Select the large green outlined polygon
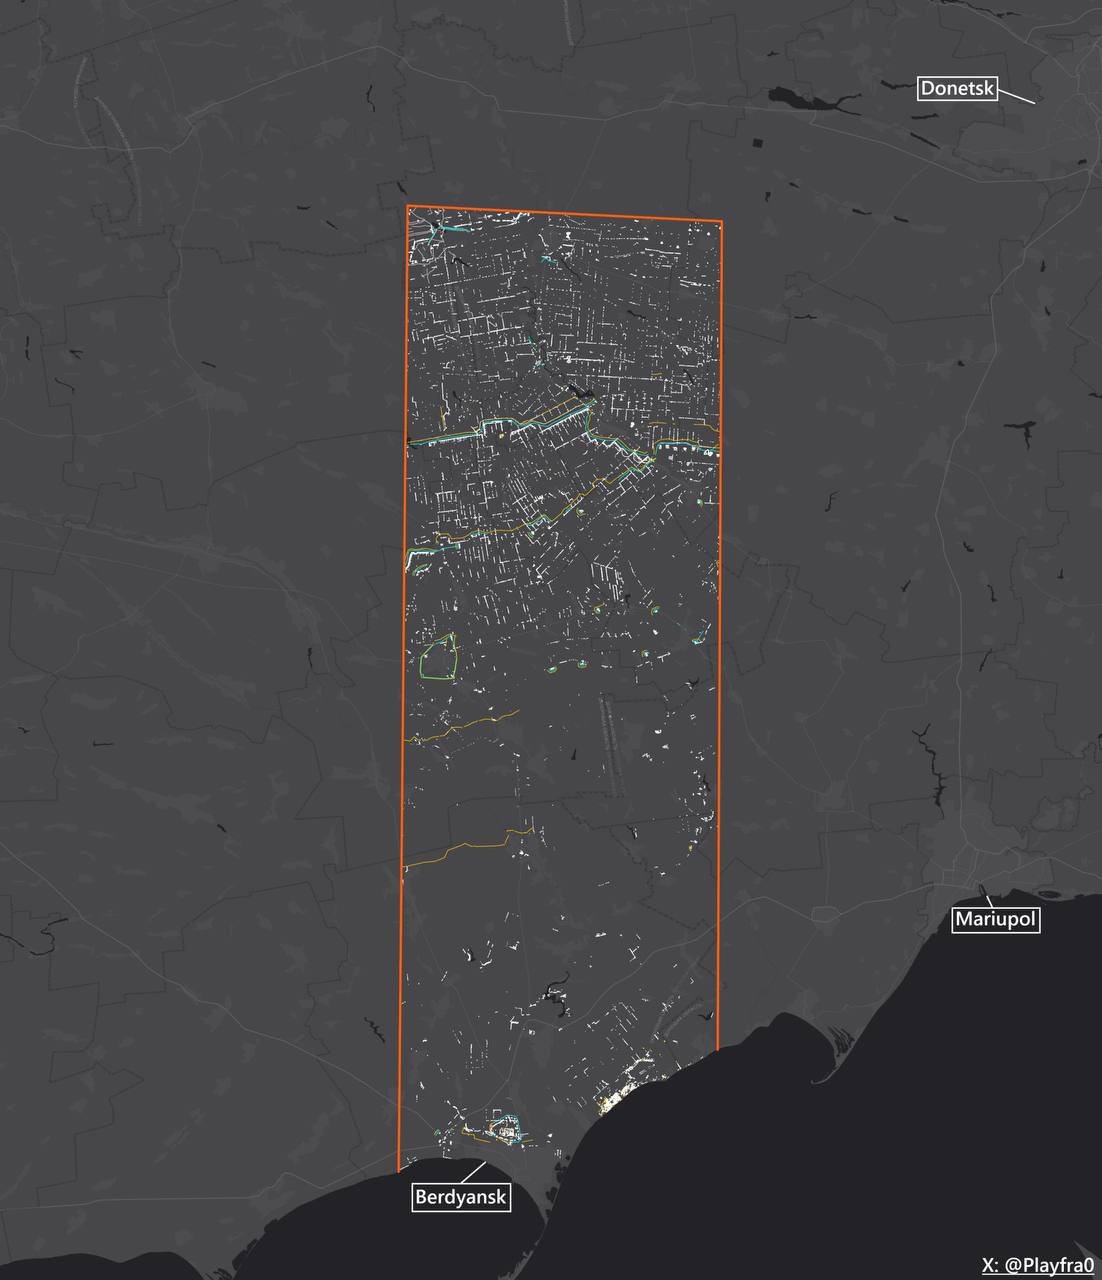Screen dimensions: 1102x1280 pyautogui.click(x=438, y=658)
